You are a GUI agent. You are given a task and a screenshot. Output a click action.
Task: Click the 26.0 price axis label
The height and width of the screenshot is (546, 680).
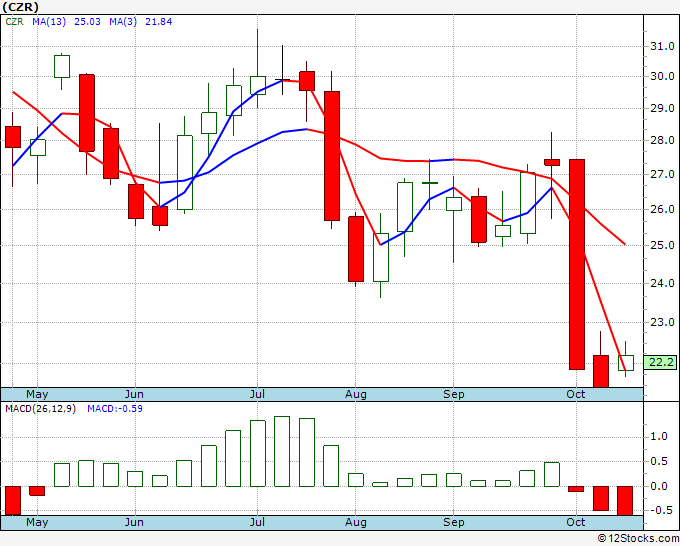(662, 209)
